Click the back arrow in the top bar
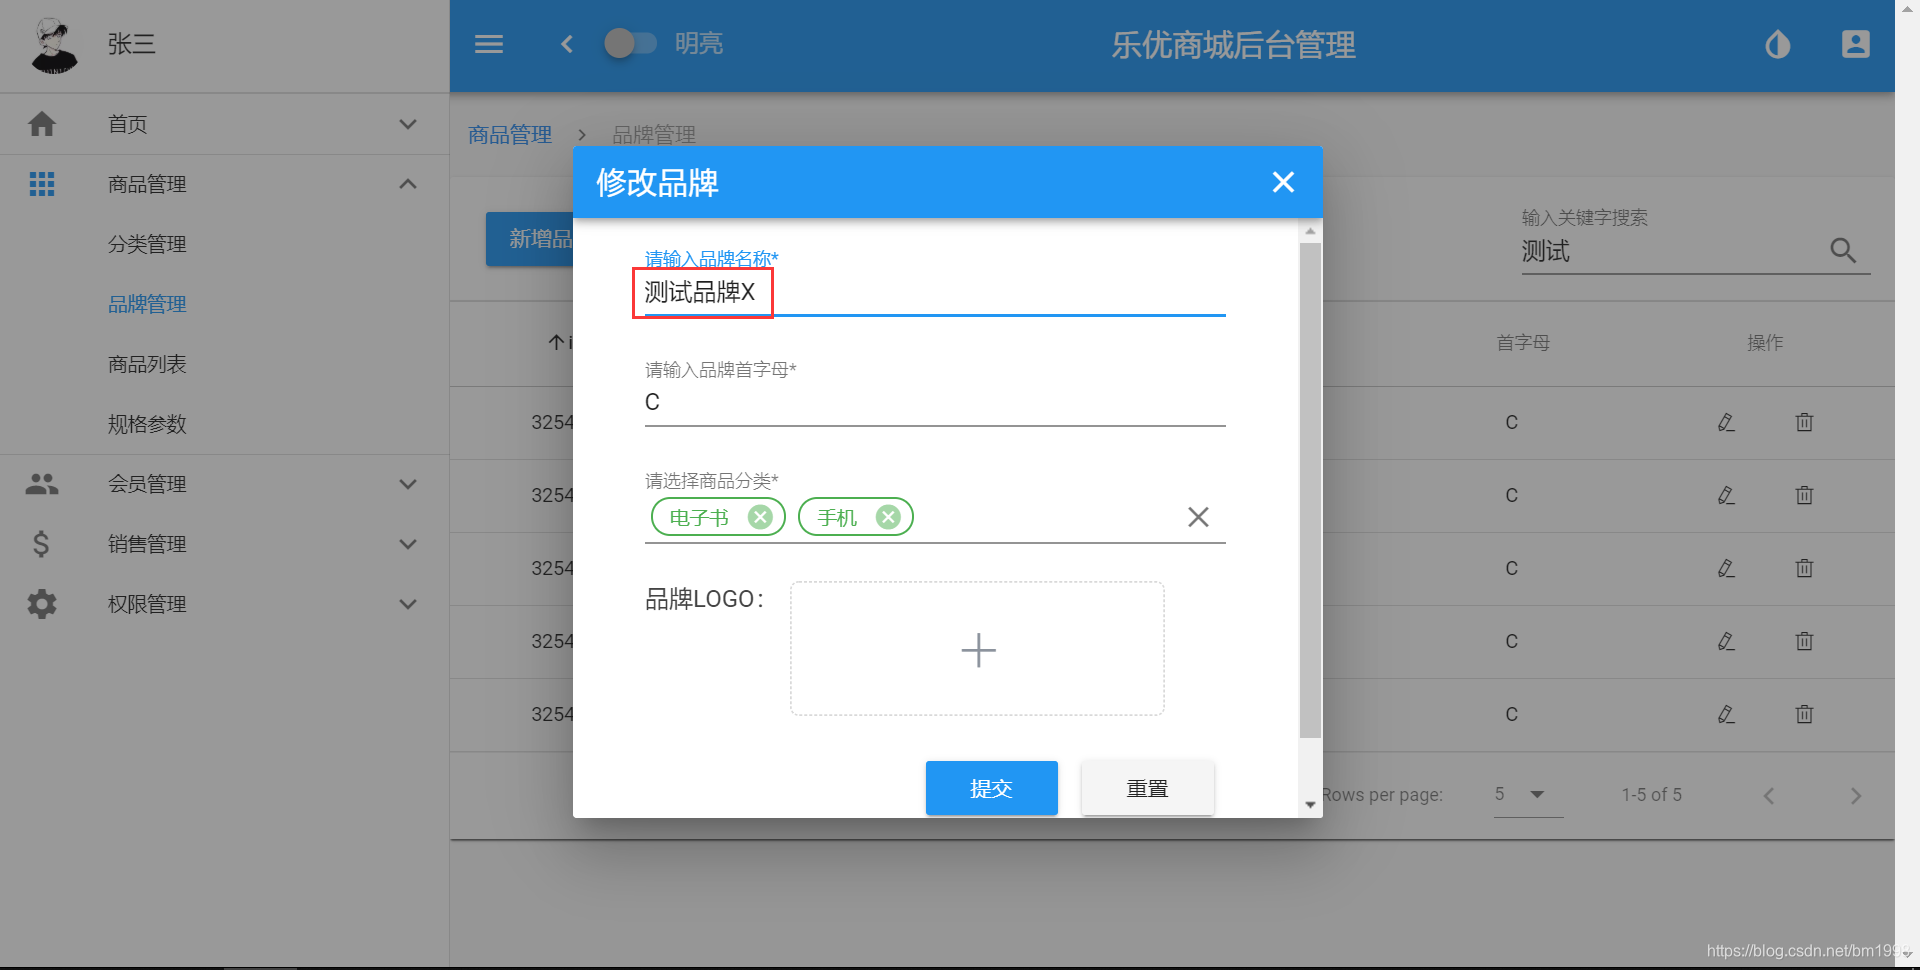 (x=566, y=44)
